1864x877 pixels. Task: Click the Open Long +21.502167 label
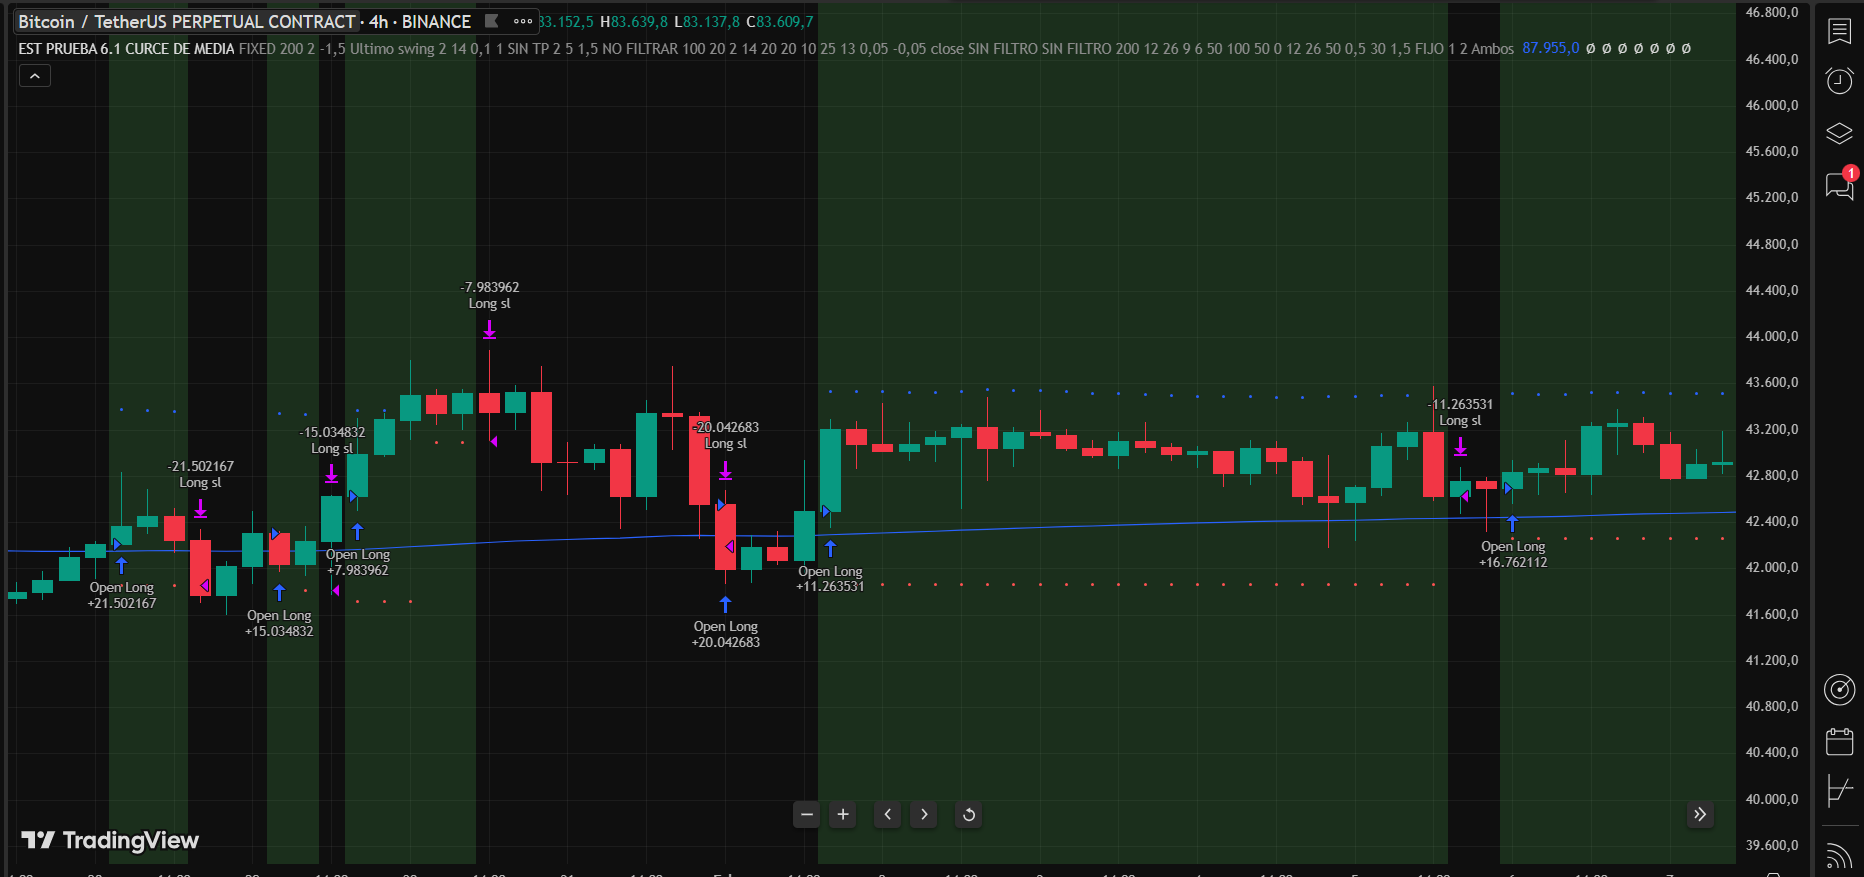[122, 595]
